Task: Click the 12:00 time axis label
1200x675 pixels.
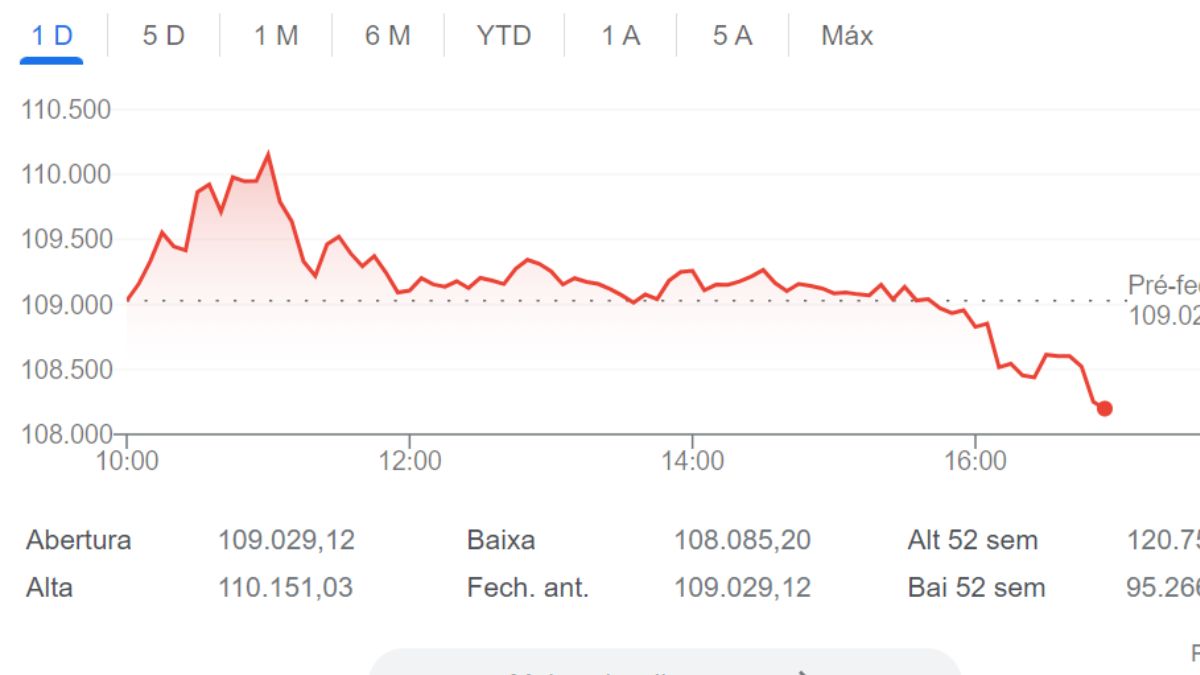Action: [410, 461]
